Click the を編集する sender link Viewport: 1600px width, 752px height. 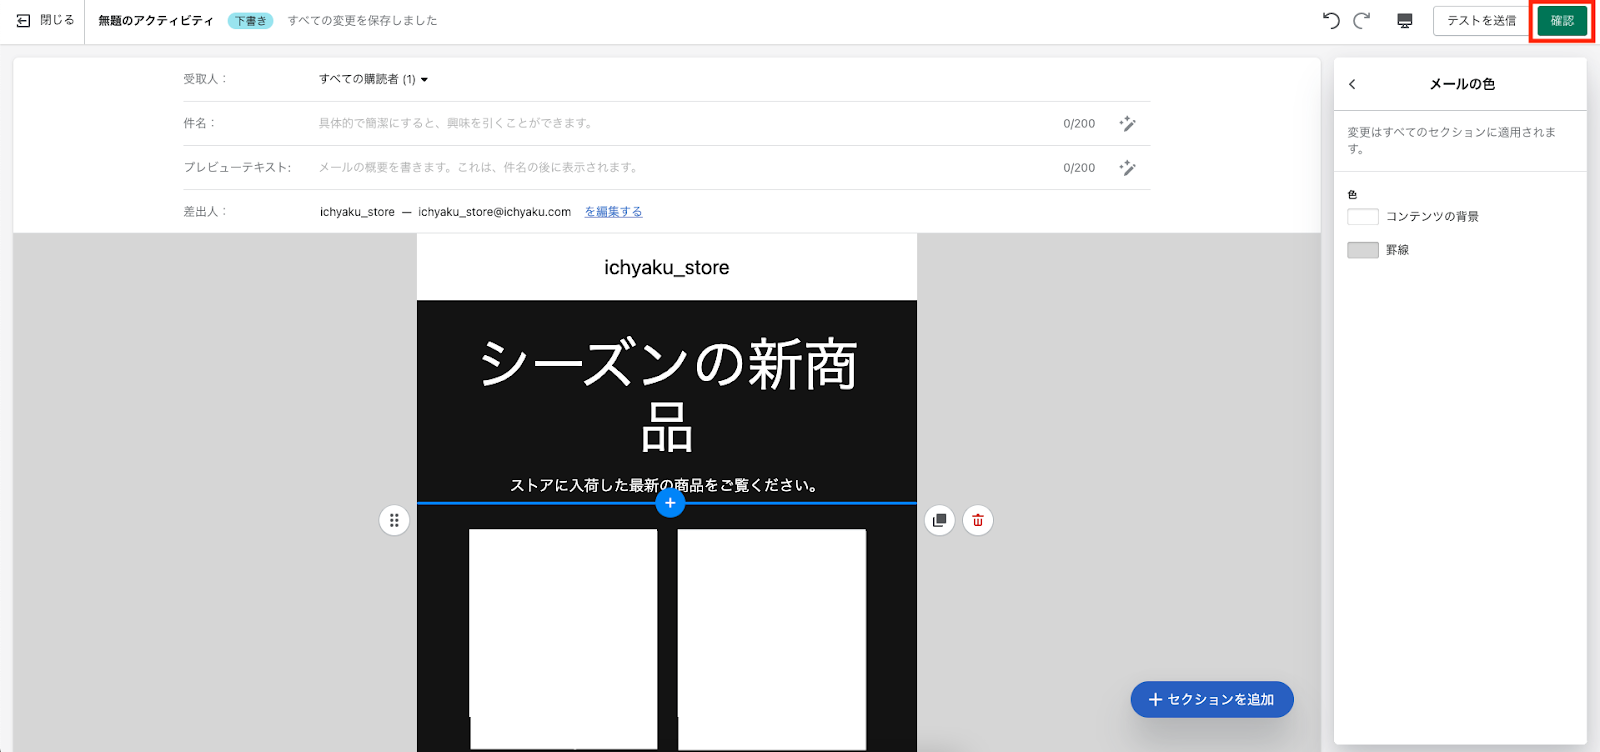(613, 212)
